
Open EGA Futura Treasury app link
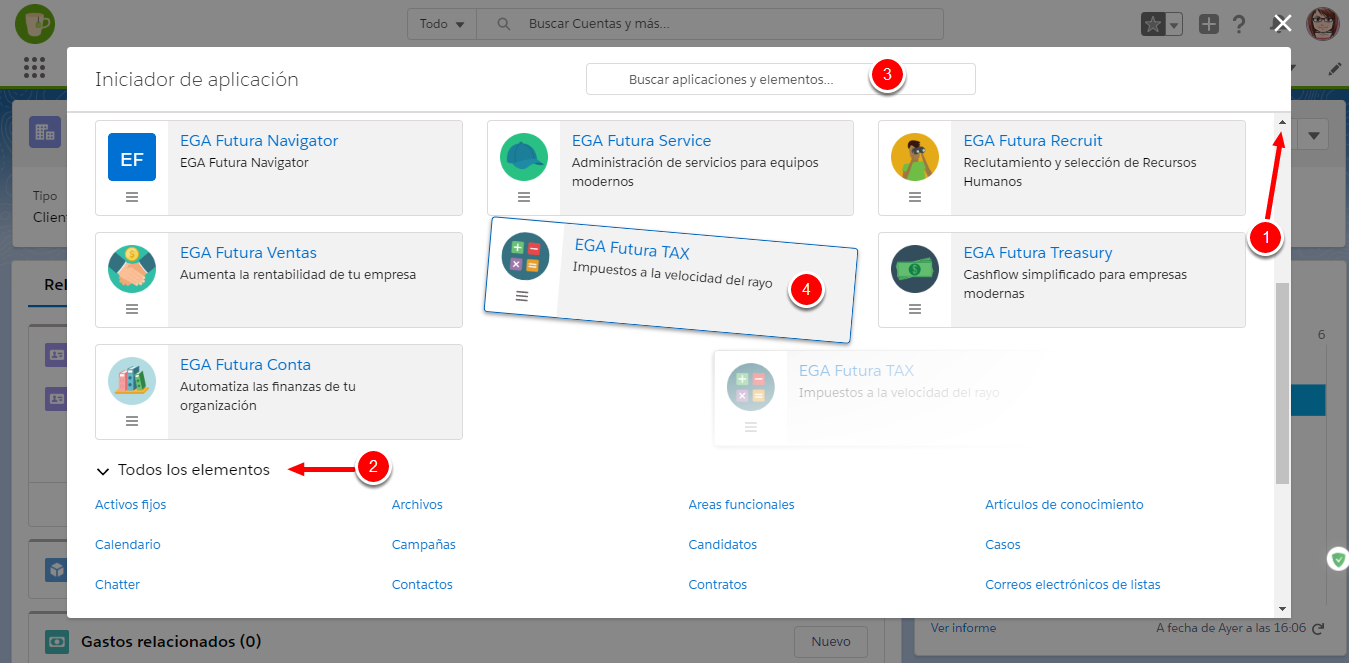(x=1038, y=253)
